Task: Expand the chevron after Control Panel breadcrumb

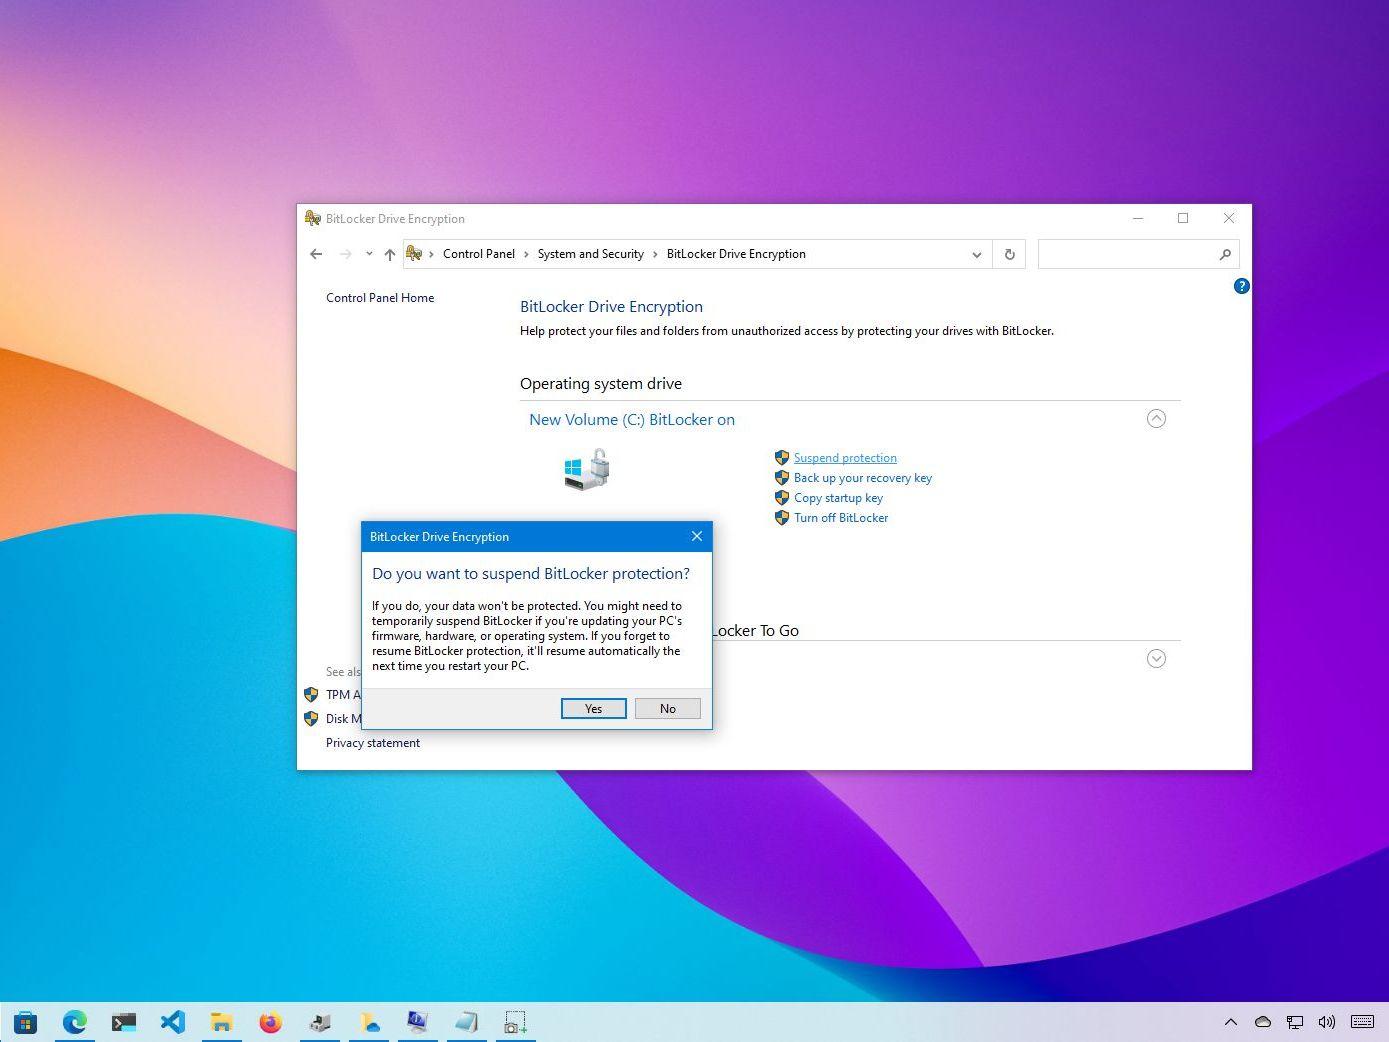Action: click(x=526, y=254)
